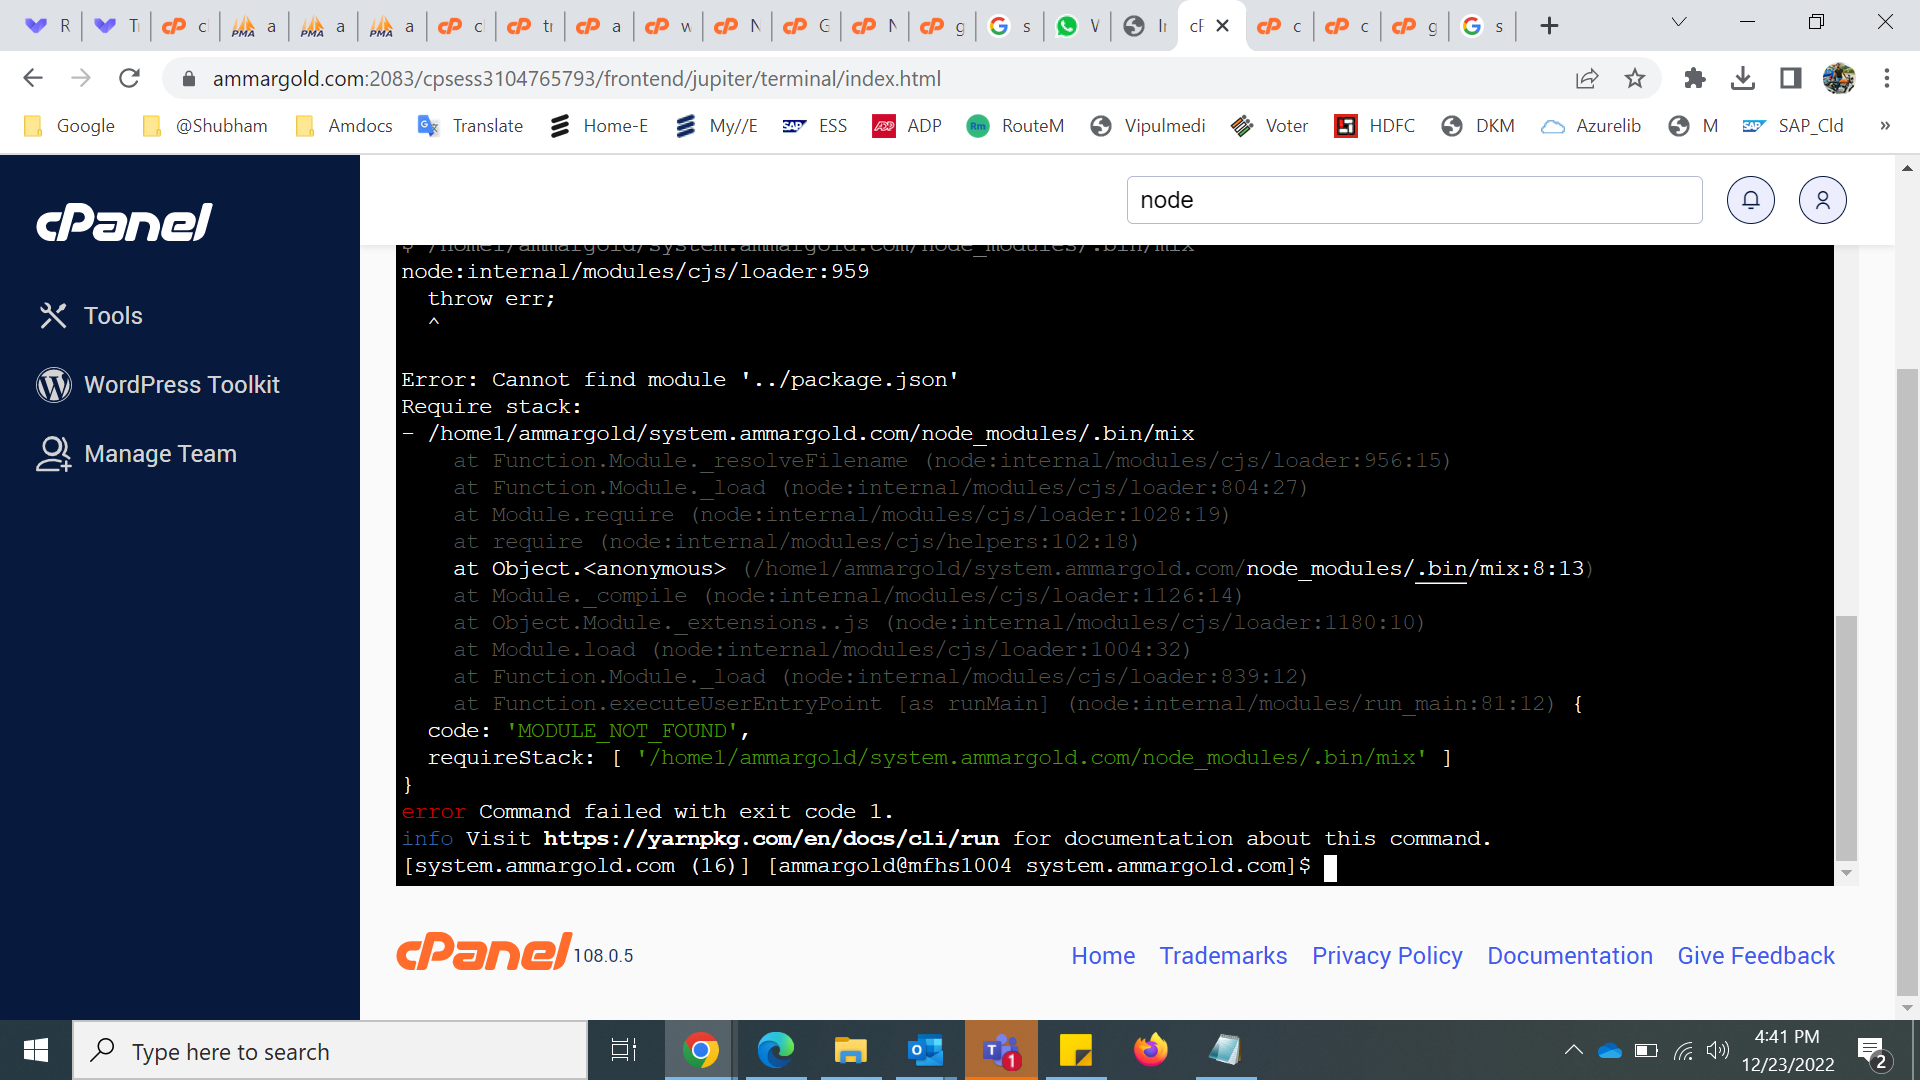The image size is (1920, 1080).
Task: Open Microsoft Teams from the taskbar
Action: pos(1000,1051)
